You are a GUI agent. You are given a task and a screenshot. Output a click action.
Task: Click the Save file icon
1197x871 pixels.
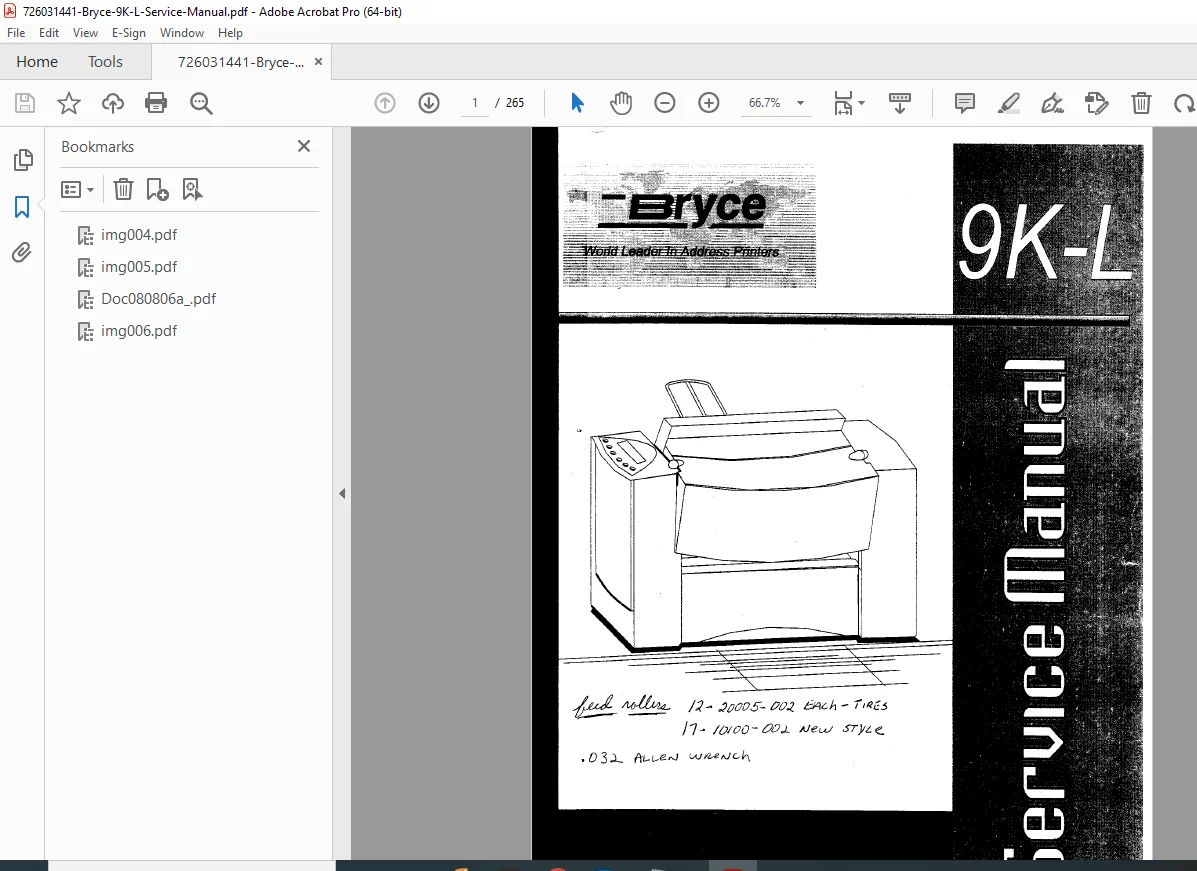[x=24, y=103]
